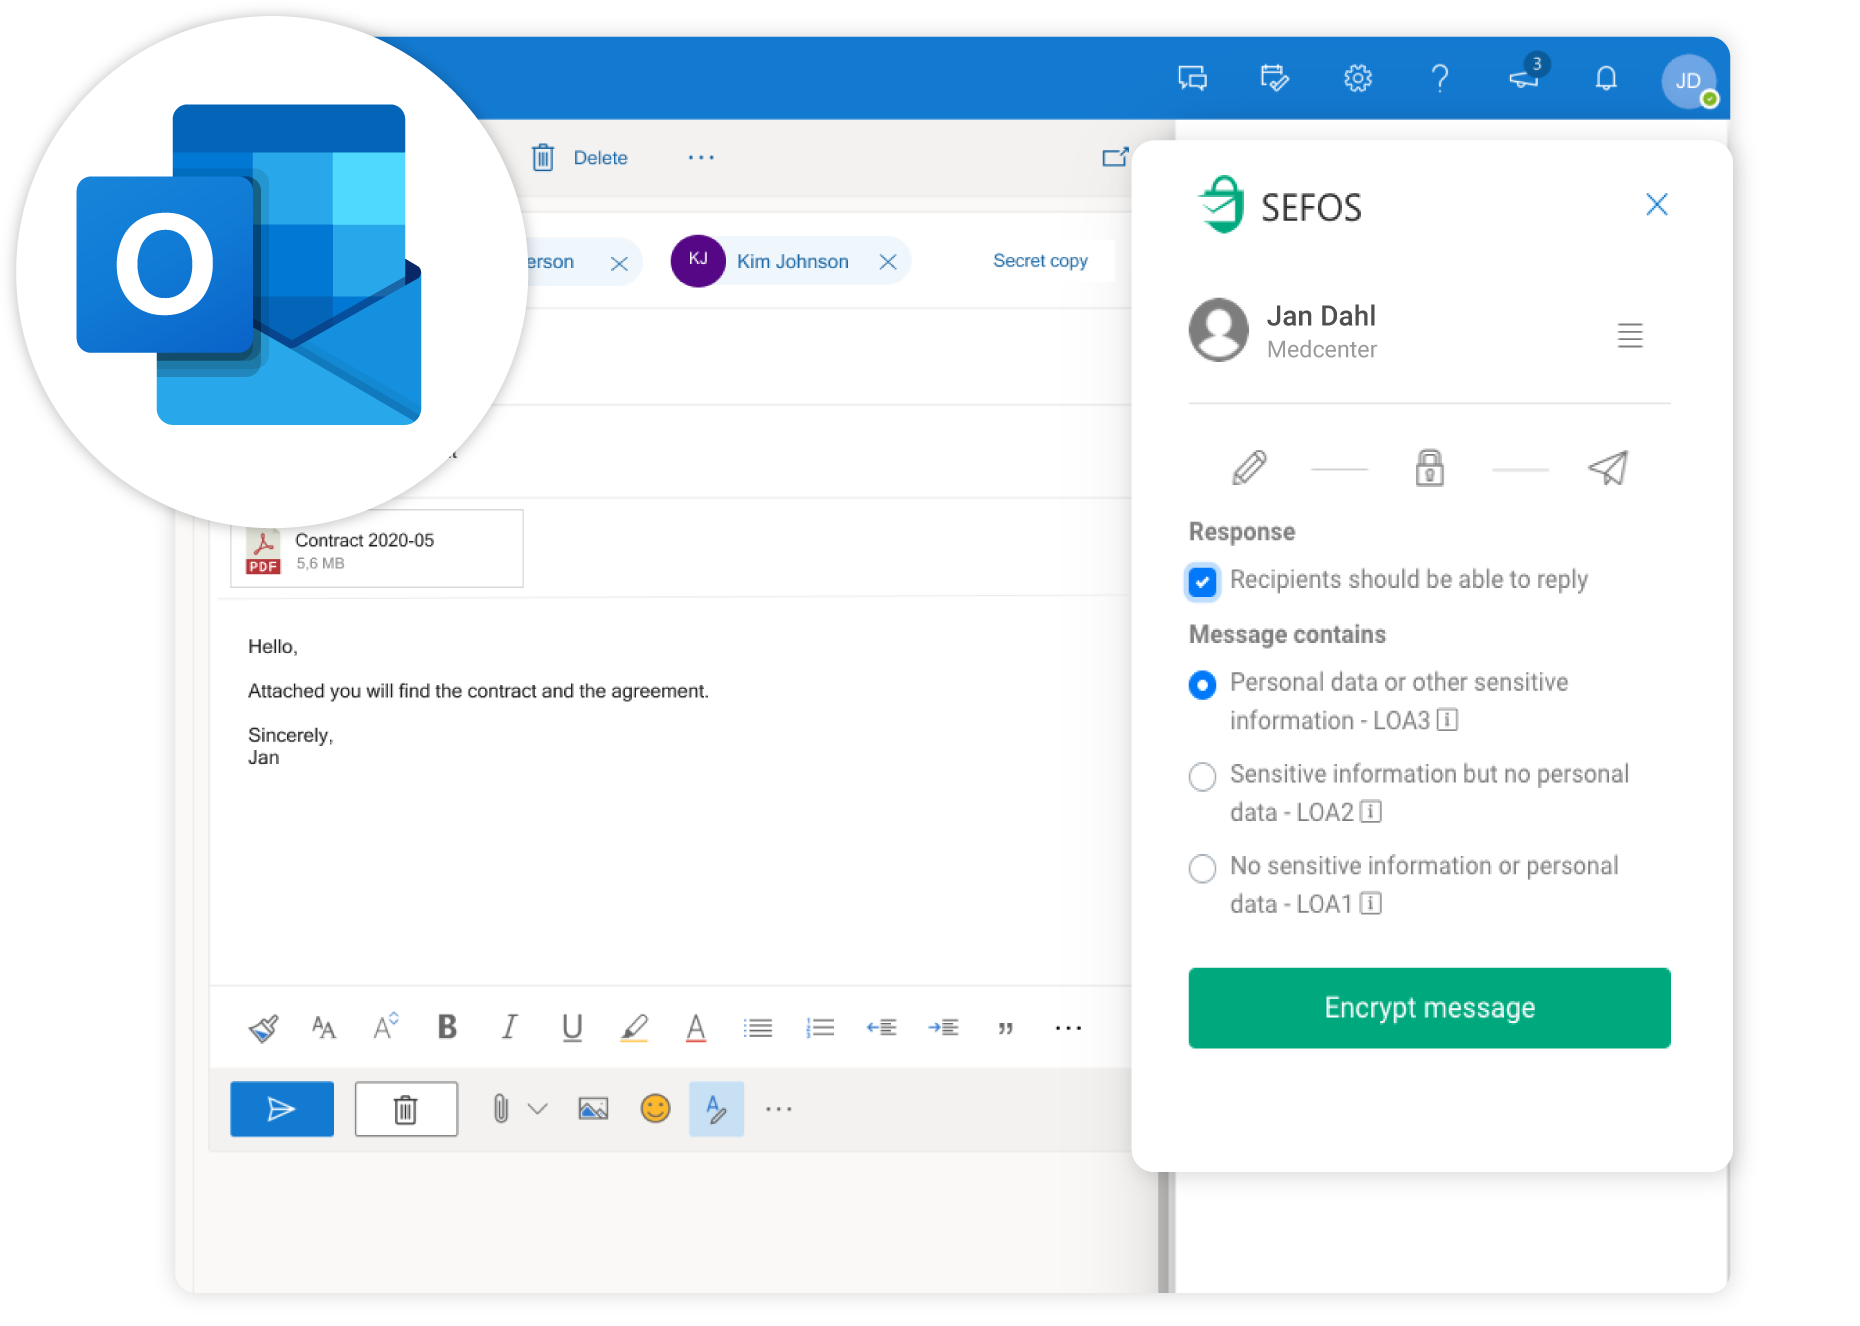
Task: Open the font style superscript A icon
Action: (386, 1027)
